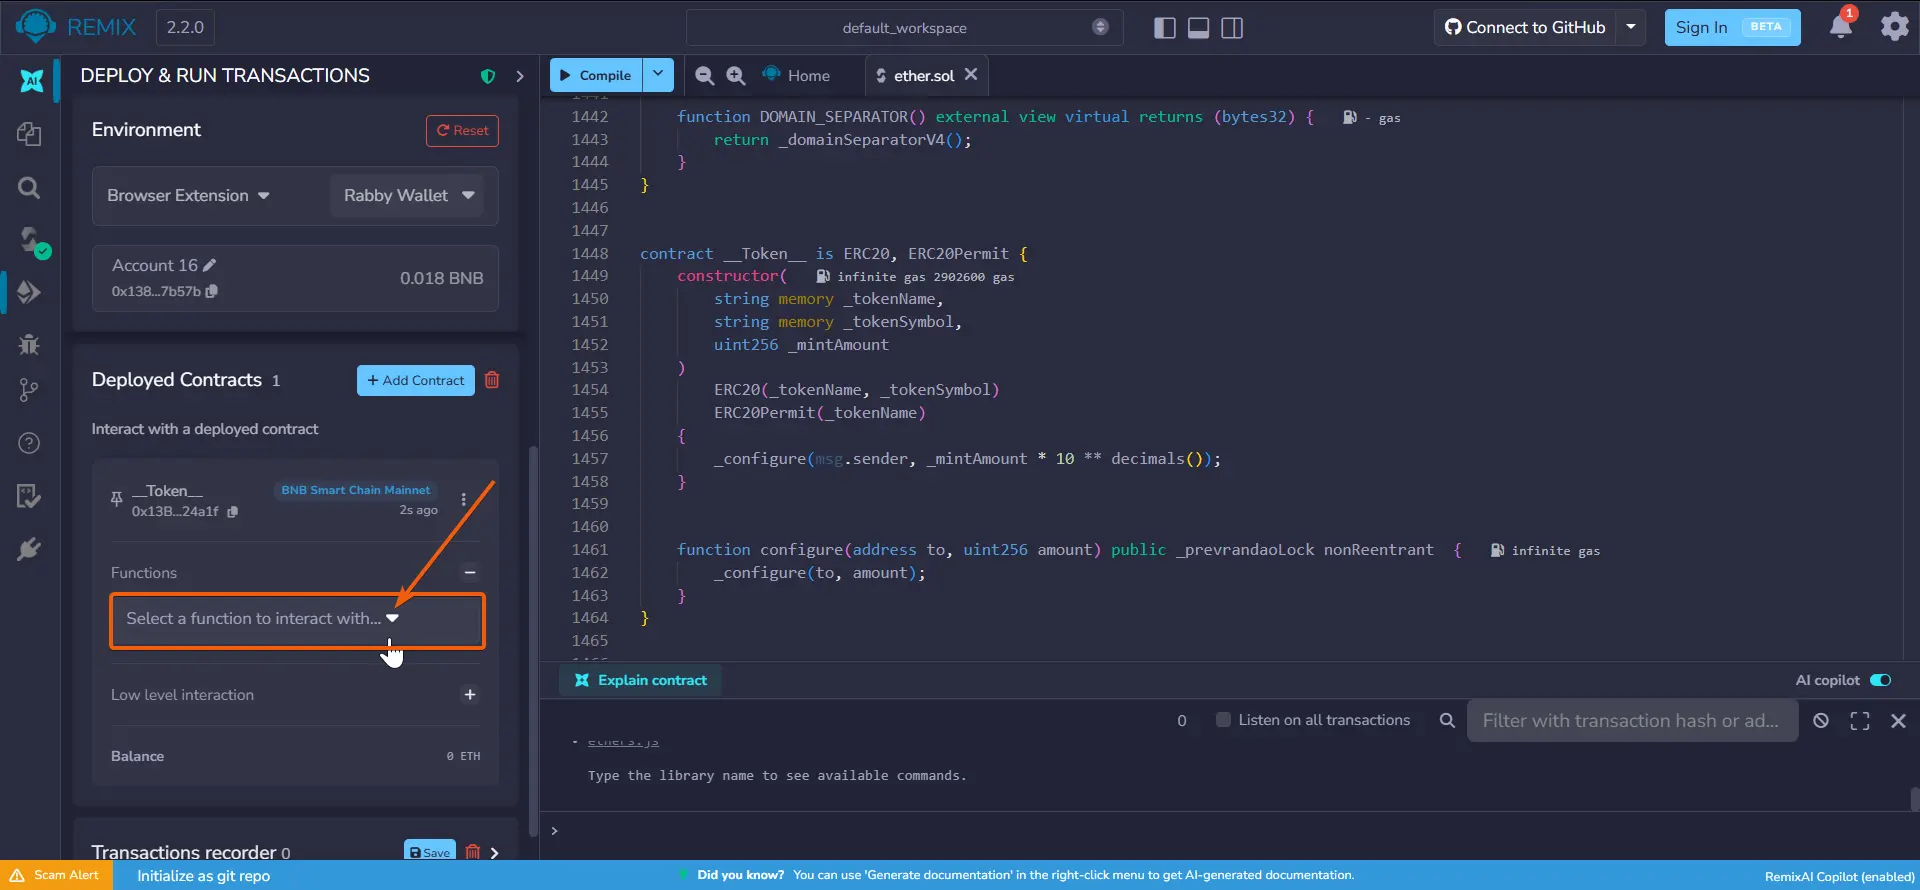The height and width of the screenshot is (890, 1920).
Task: Click Connect to GitHub
Action: pos(1525,27)
